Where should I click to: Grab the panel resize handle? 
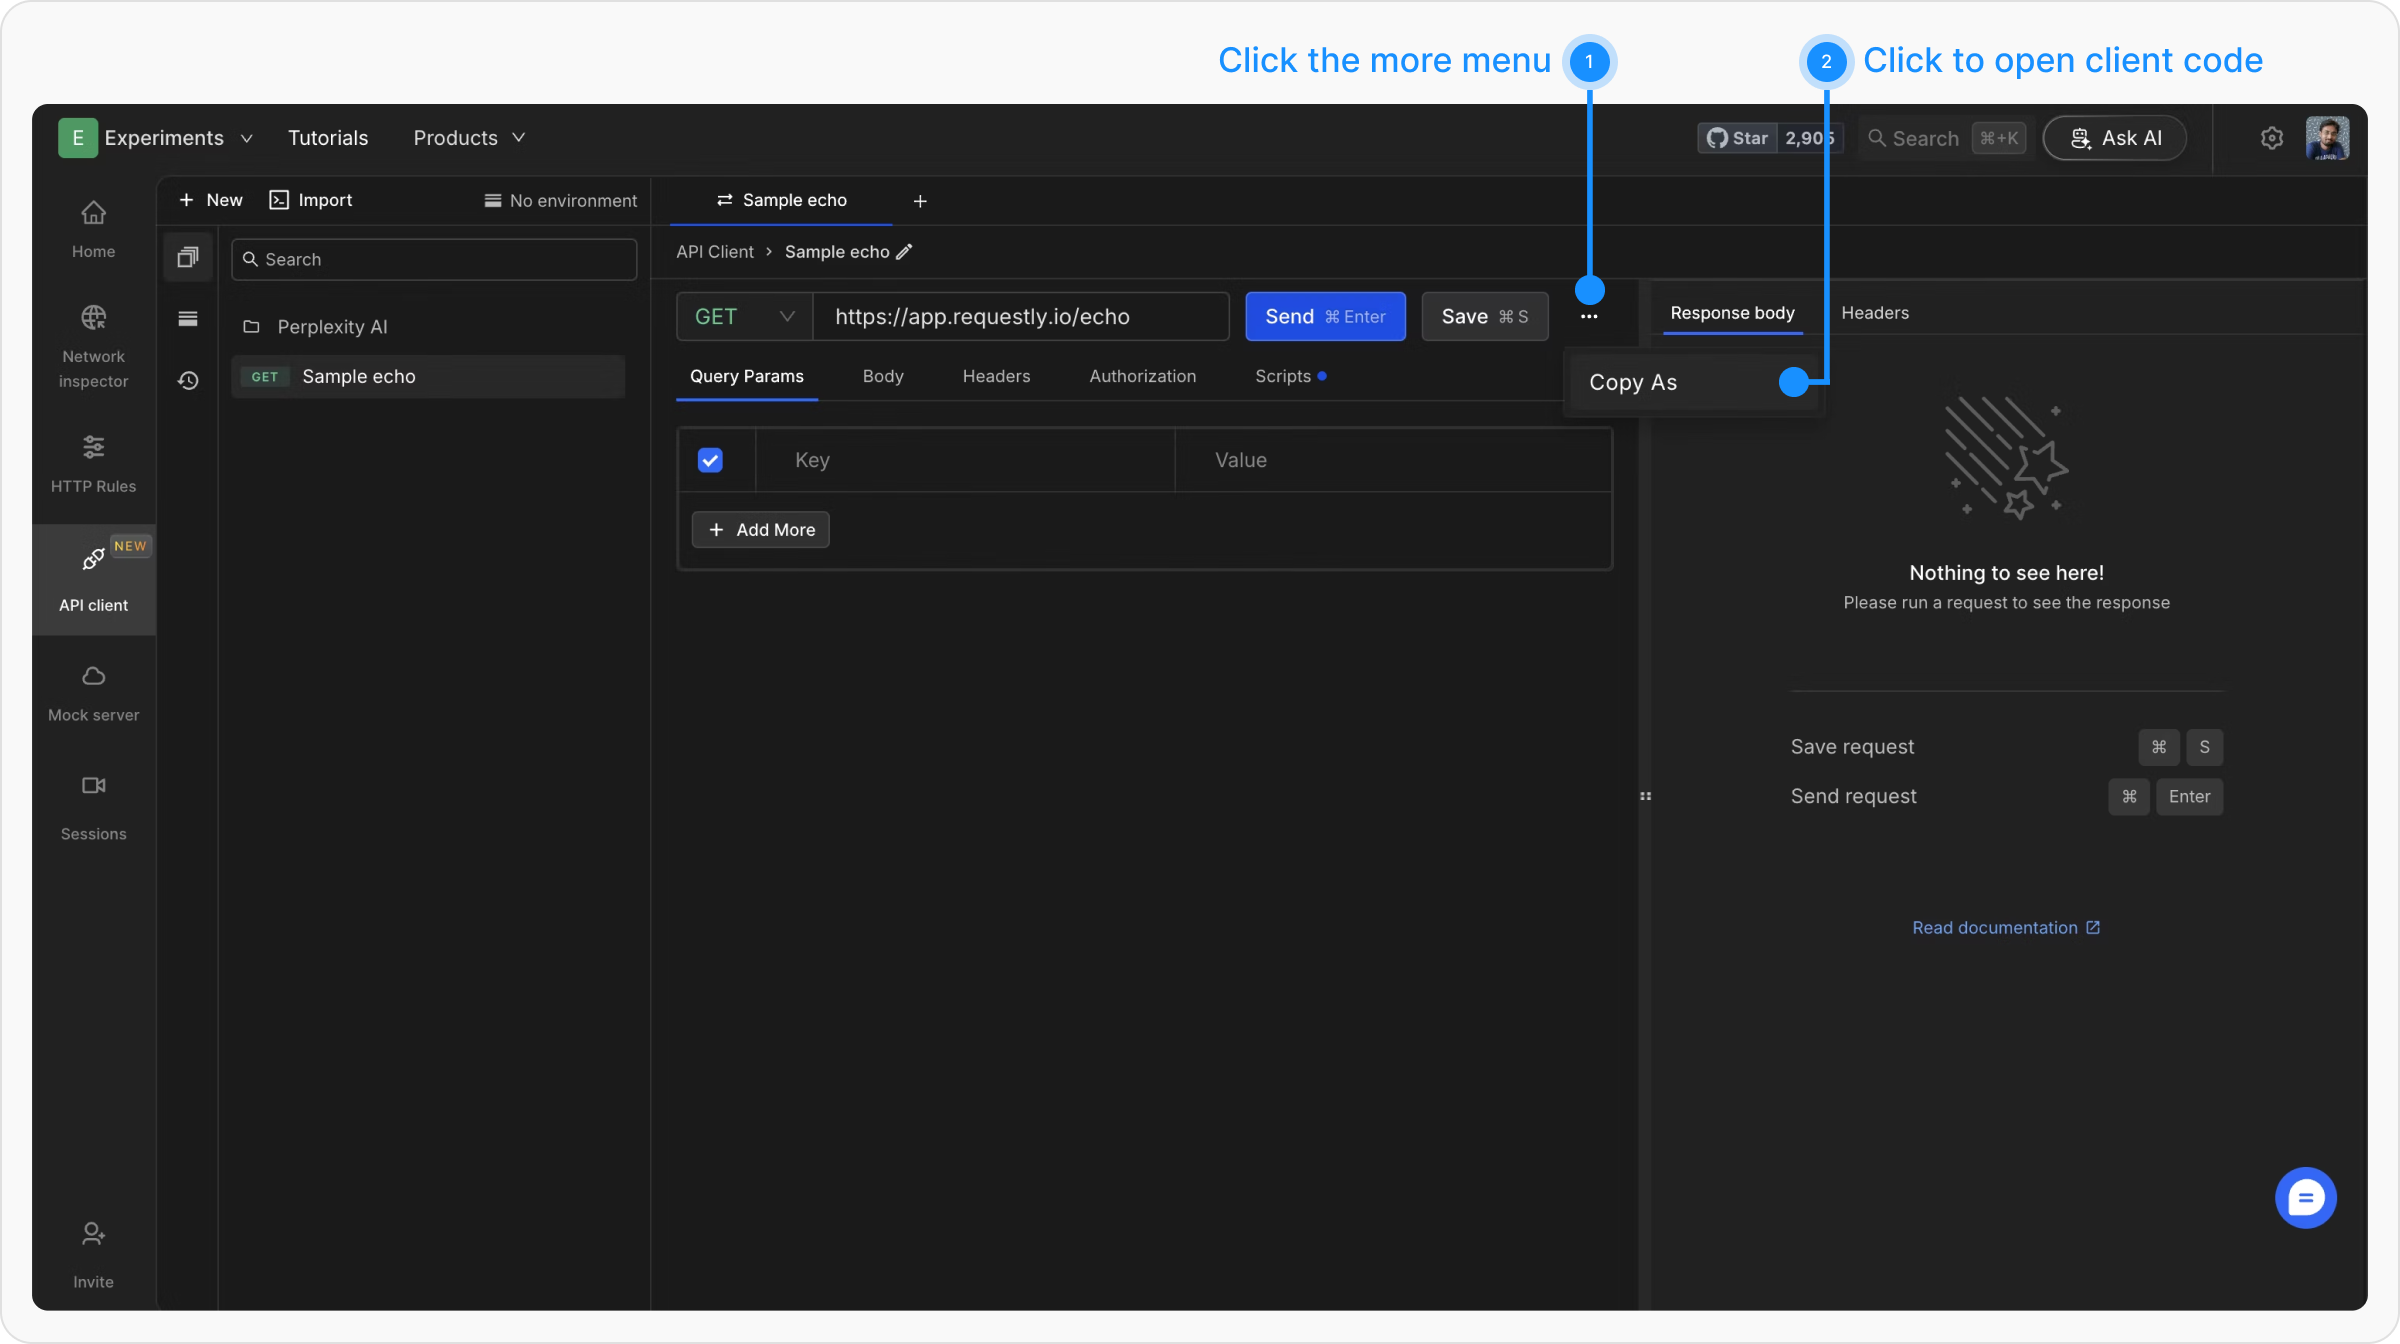pos(1645,797)
